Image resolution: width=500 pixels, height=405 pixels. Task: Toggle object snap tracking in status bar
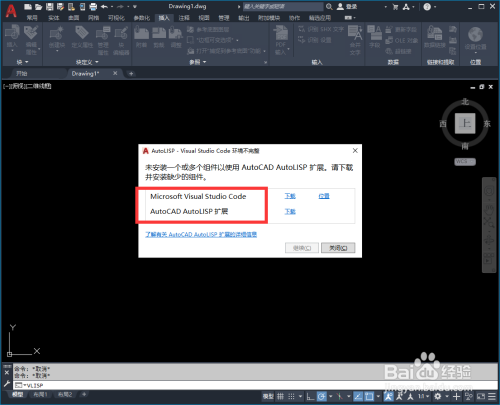[358, 396]
